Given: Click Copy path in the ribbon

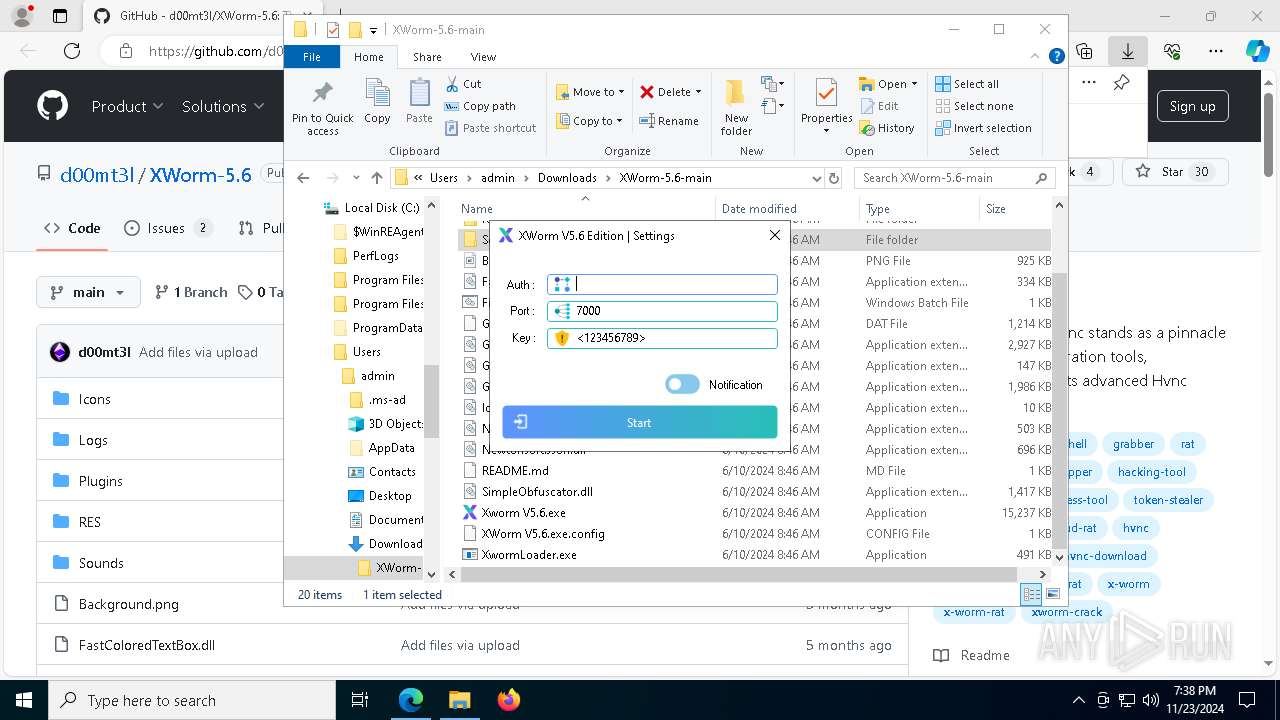Looking at the screenshot, I should (481, 106).
